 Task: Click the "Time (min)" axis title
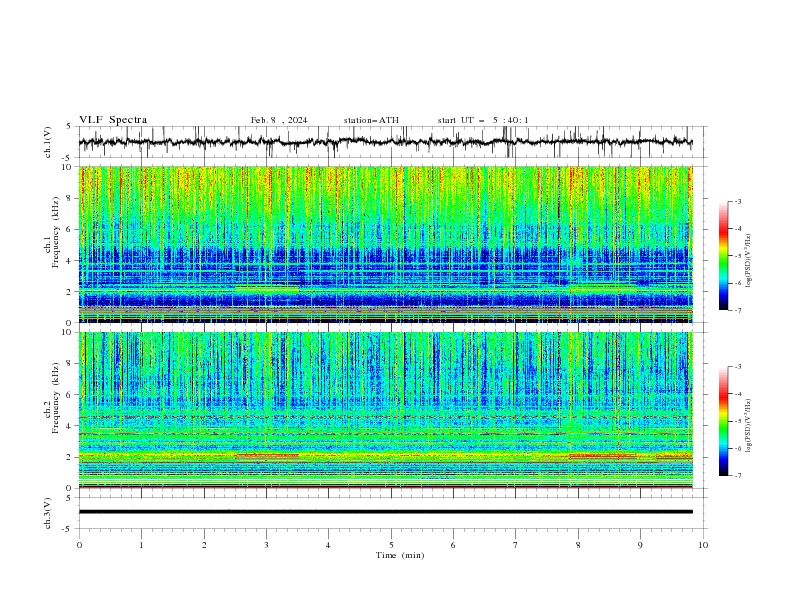click(400, 555)
